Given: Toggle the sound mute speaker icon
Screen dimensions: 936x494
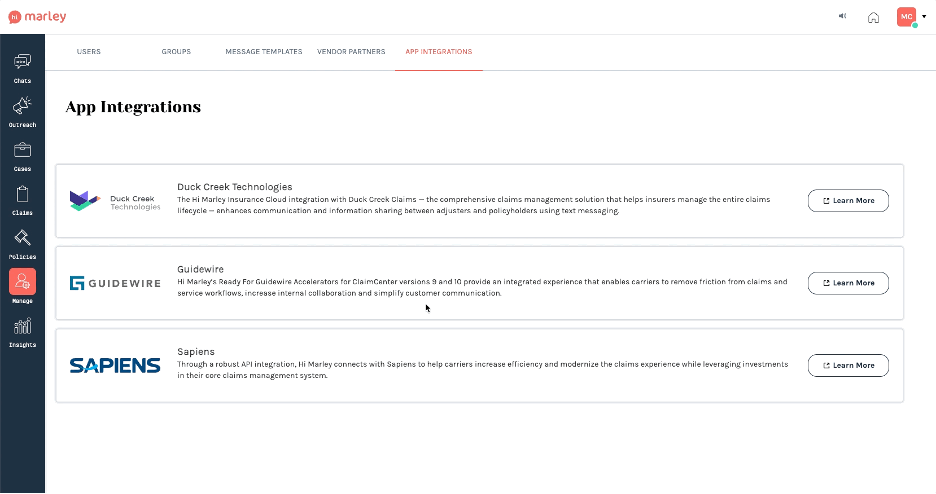Looking at the screenshot, I should pos(842,16).
